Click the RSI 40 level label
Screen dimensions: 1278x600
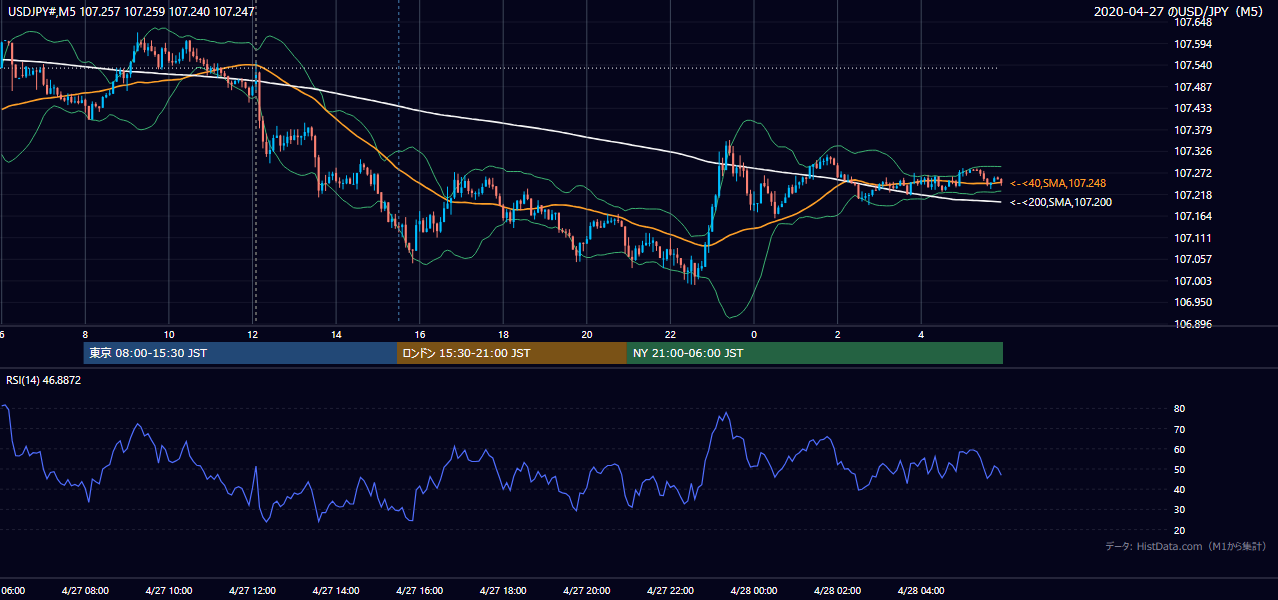point(1179,489)
